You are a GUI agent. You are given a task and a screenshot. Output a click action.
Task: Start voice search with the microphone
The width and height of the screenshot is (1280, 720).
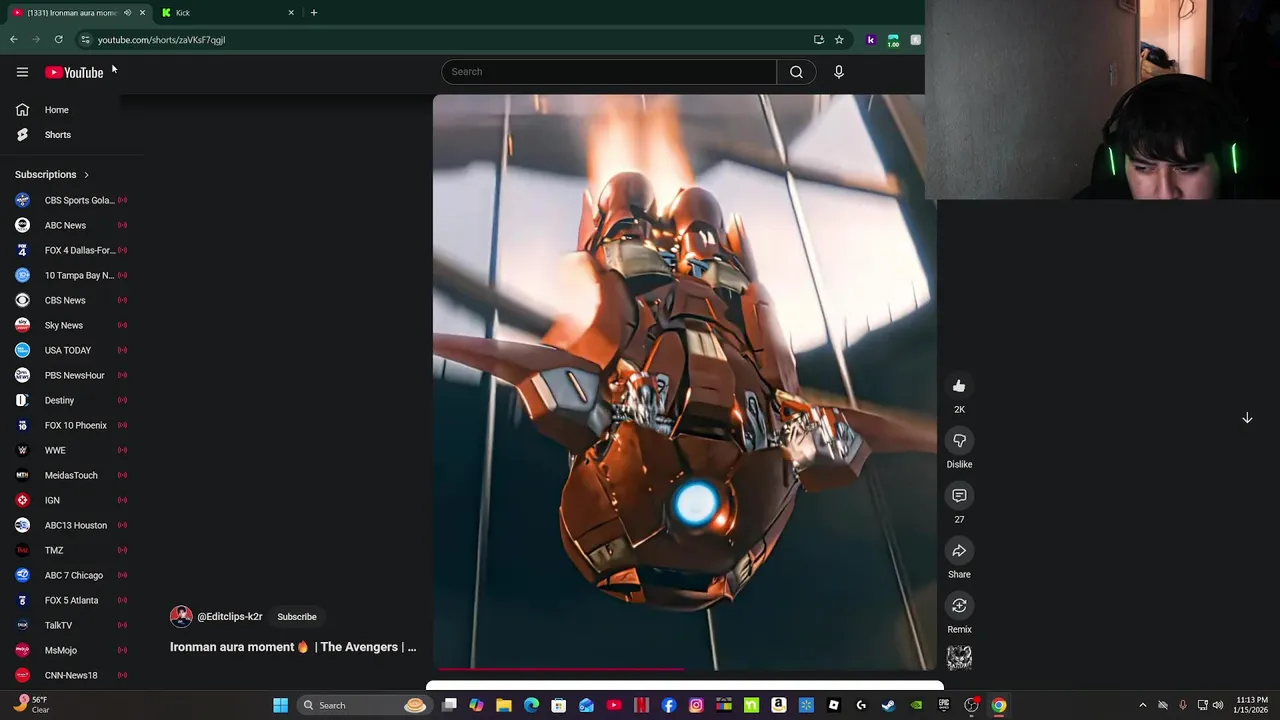pos(839,72)
